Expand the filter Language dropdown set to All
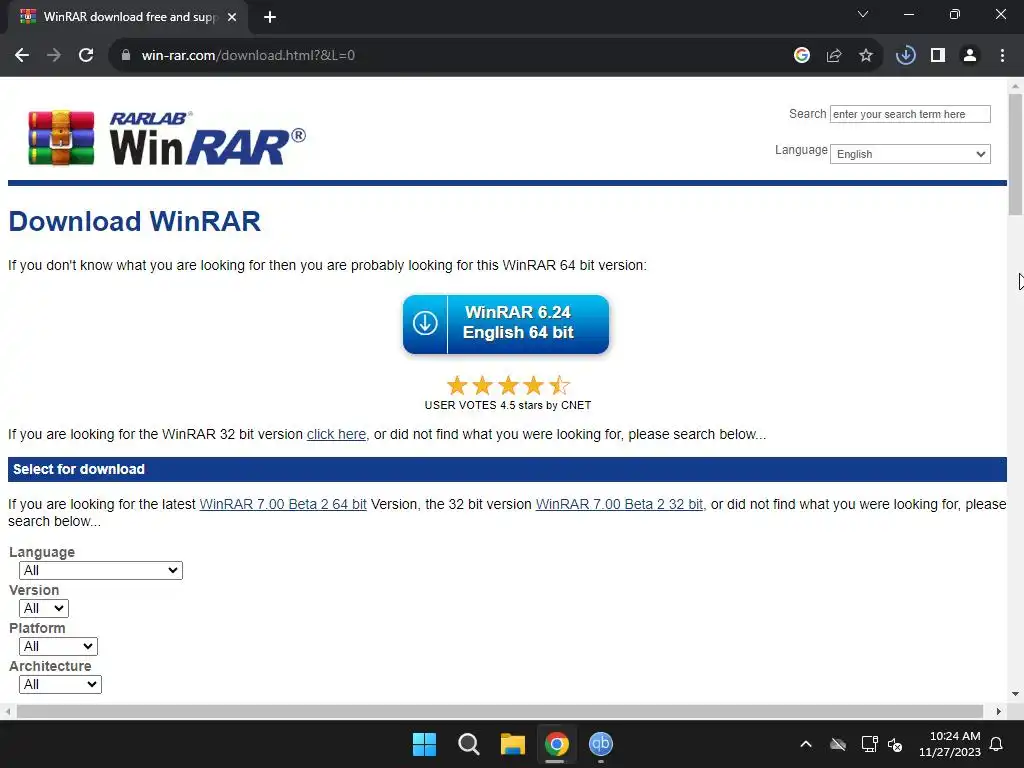Viewport: 1024px width, 768px height. 101,570
